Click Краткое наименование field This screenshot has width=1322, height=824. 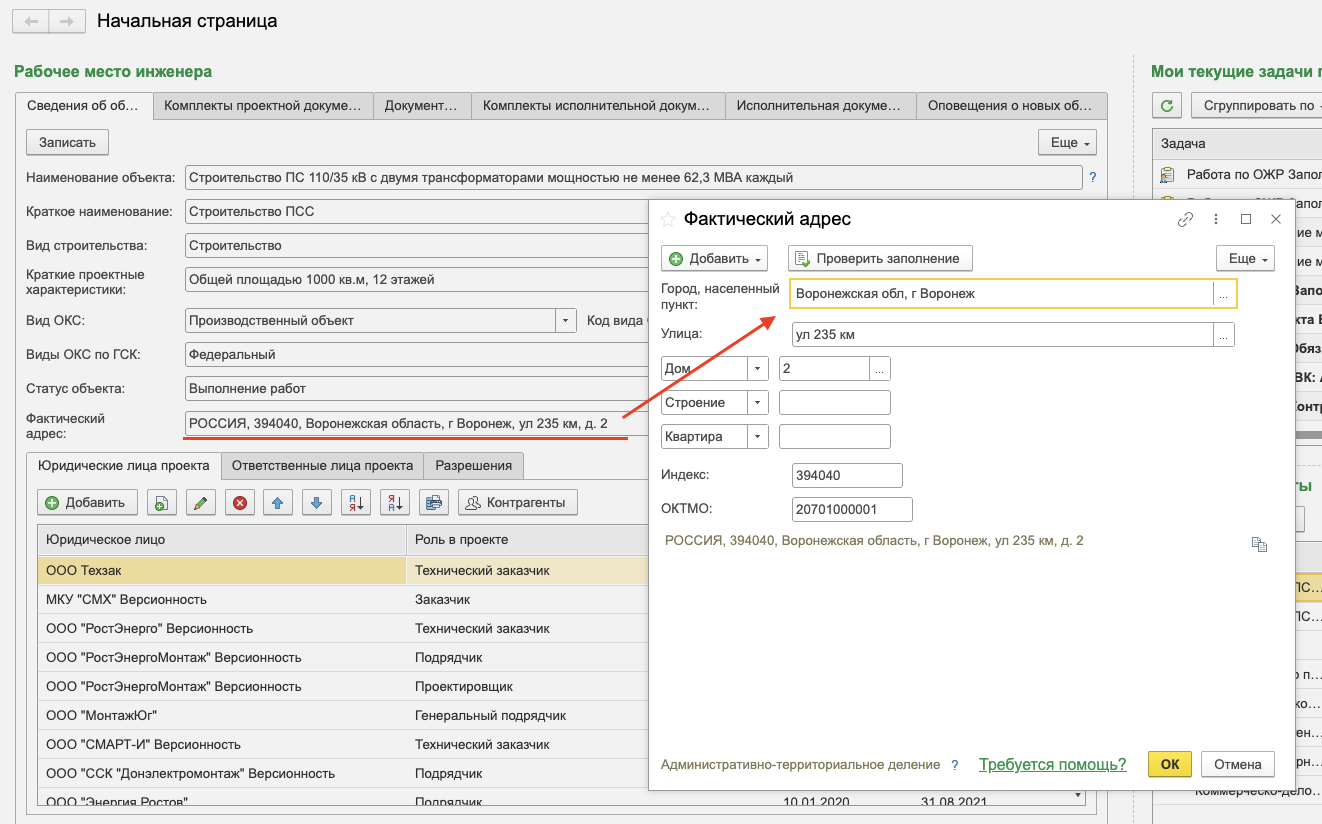point(417,212)
